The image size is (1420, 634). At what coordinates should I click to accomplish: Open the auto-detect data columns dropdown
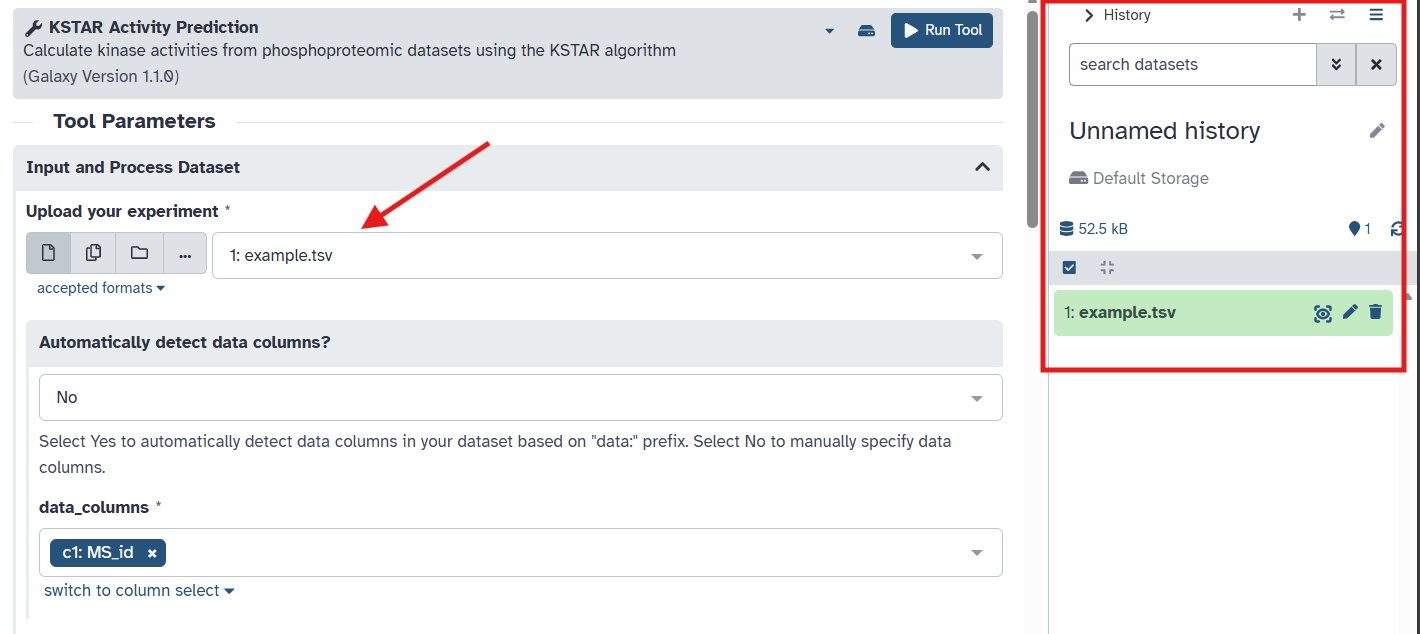tap(520, 398)
